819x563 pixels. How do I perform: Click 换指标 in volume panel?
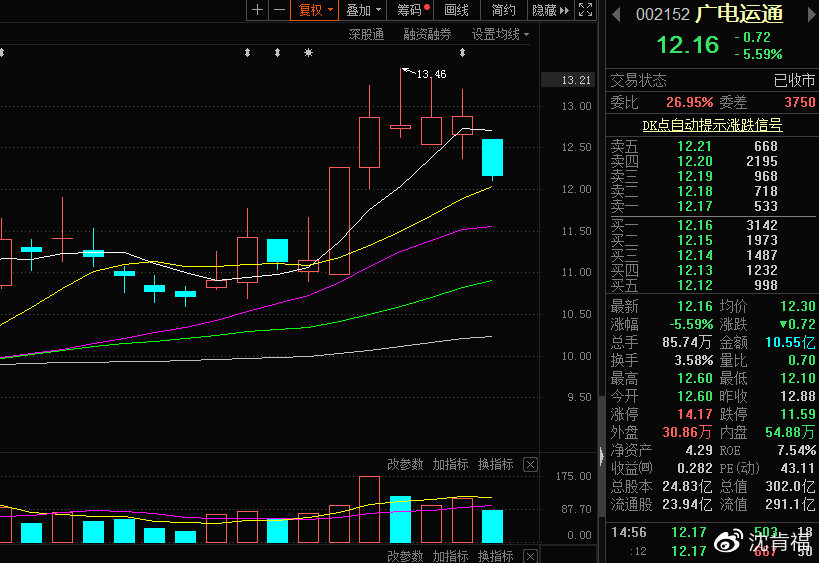[496, 464]
